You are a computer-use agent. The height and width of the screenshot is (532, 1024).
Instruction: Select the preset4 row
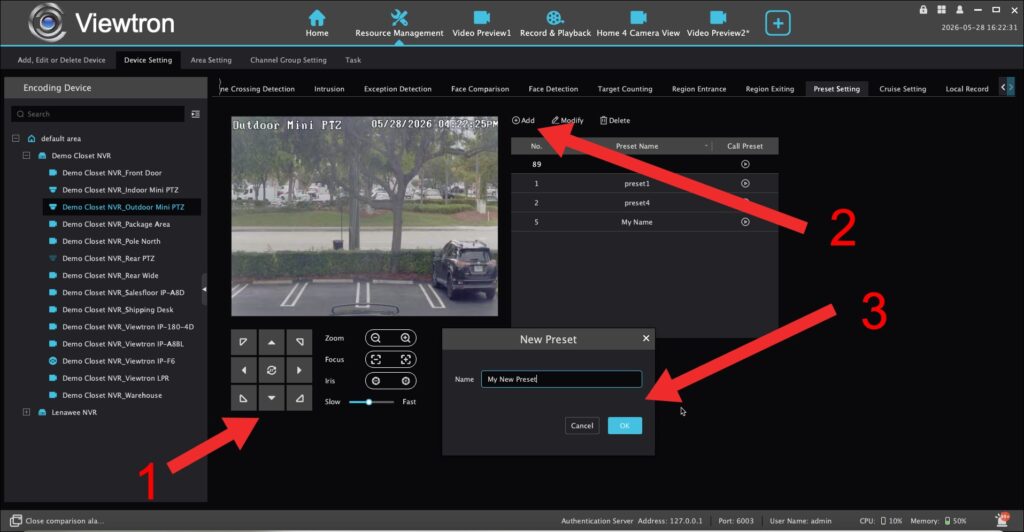(x=645, y=203)
